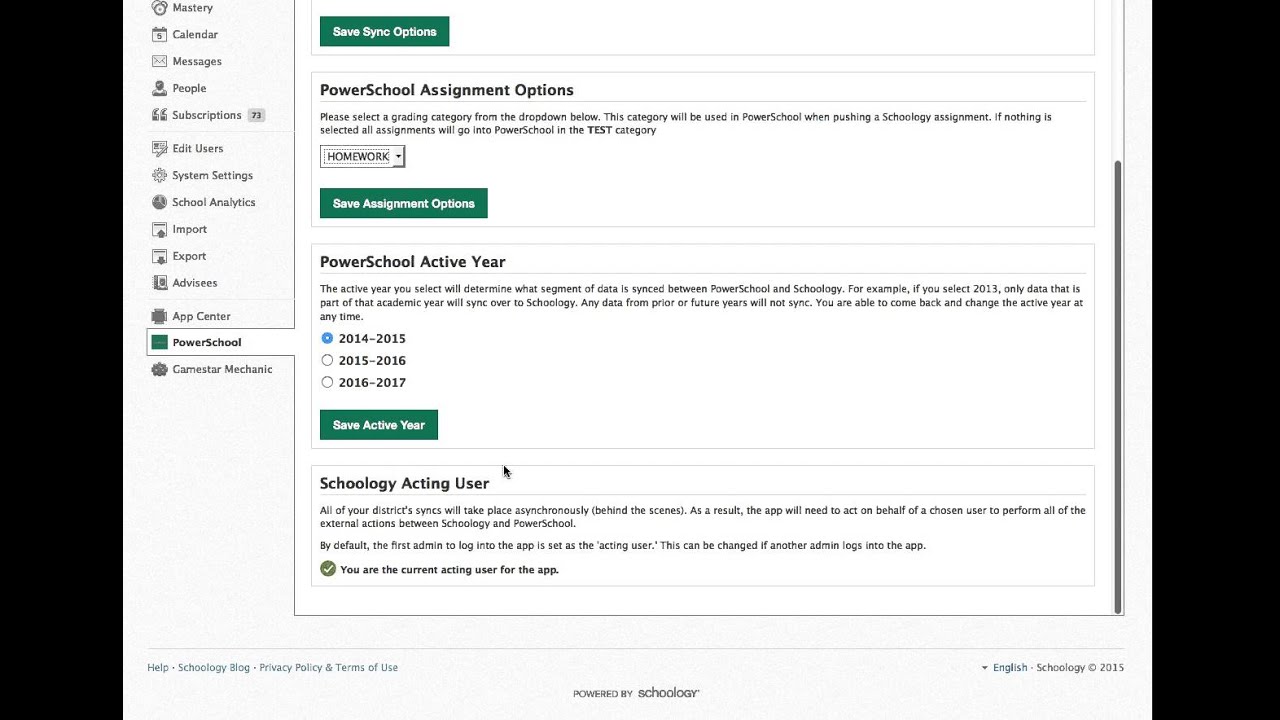Open the Import page
This screenshot has height=720, width=1280.
click(190, 229)
